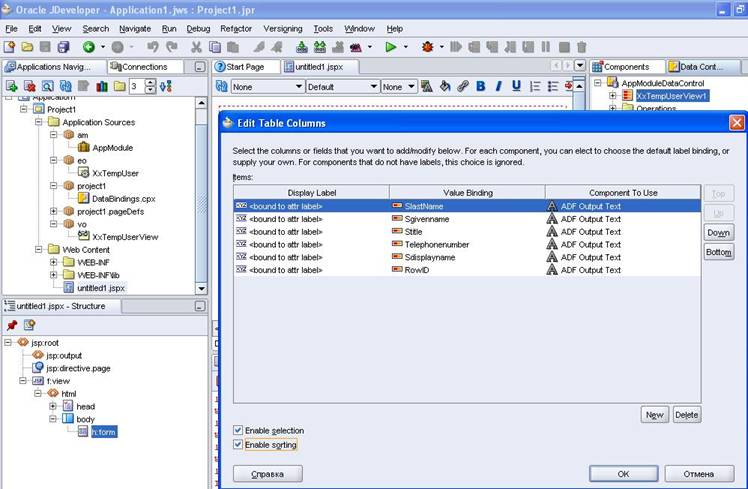The width and height of the screenshot is (748, 489).
Task: Click the Make project icon
Action: pyautogui.click(x=301, y=47)
